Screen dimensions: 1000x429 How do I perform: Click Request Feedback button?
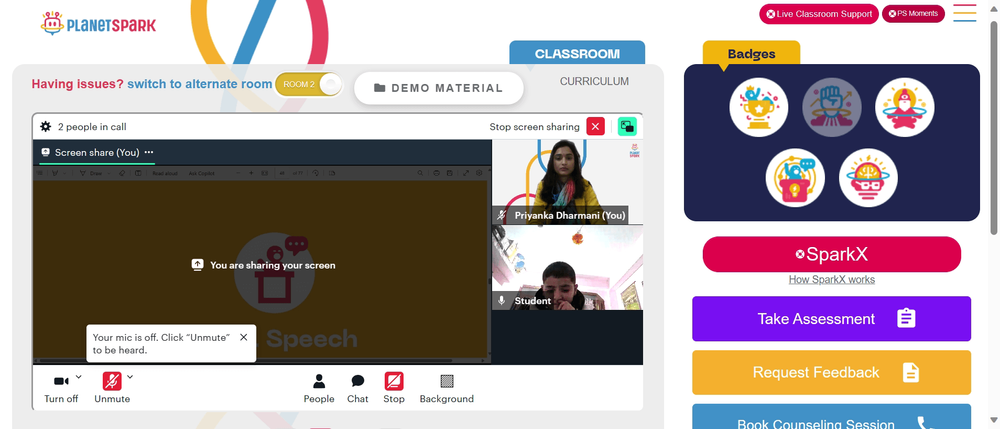pos(832,372)
